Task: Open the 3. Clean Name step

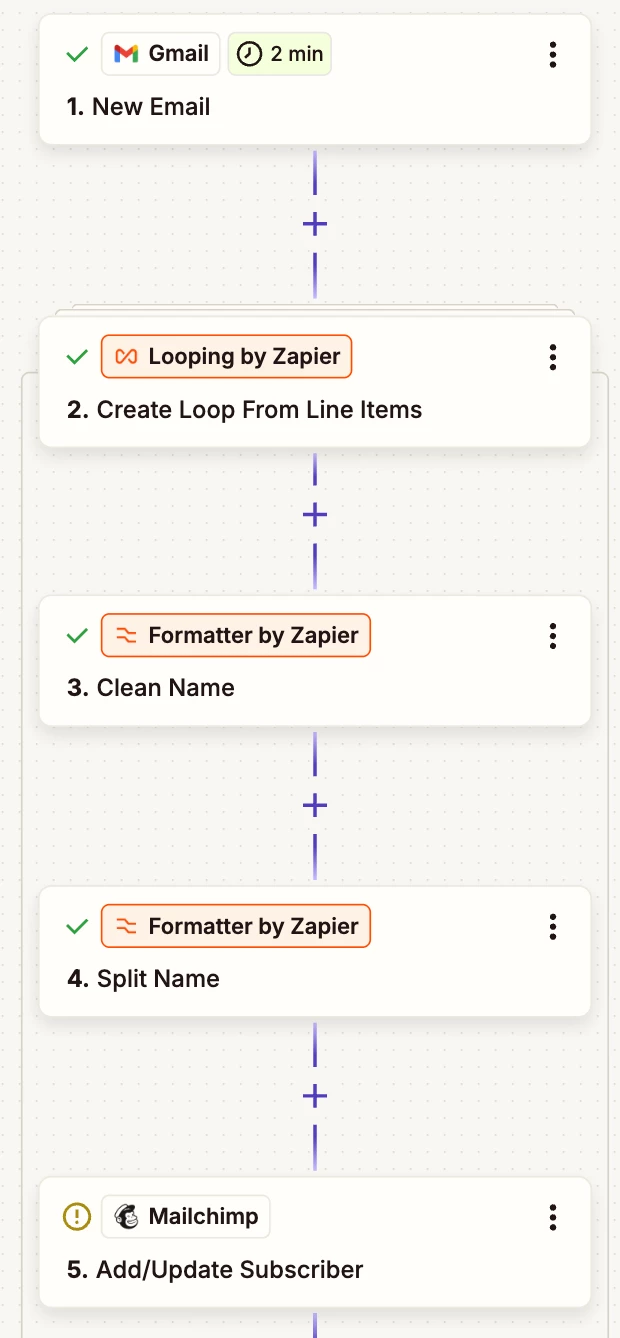Action: pyautogui.click(x=315, y=661)
